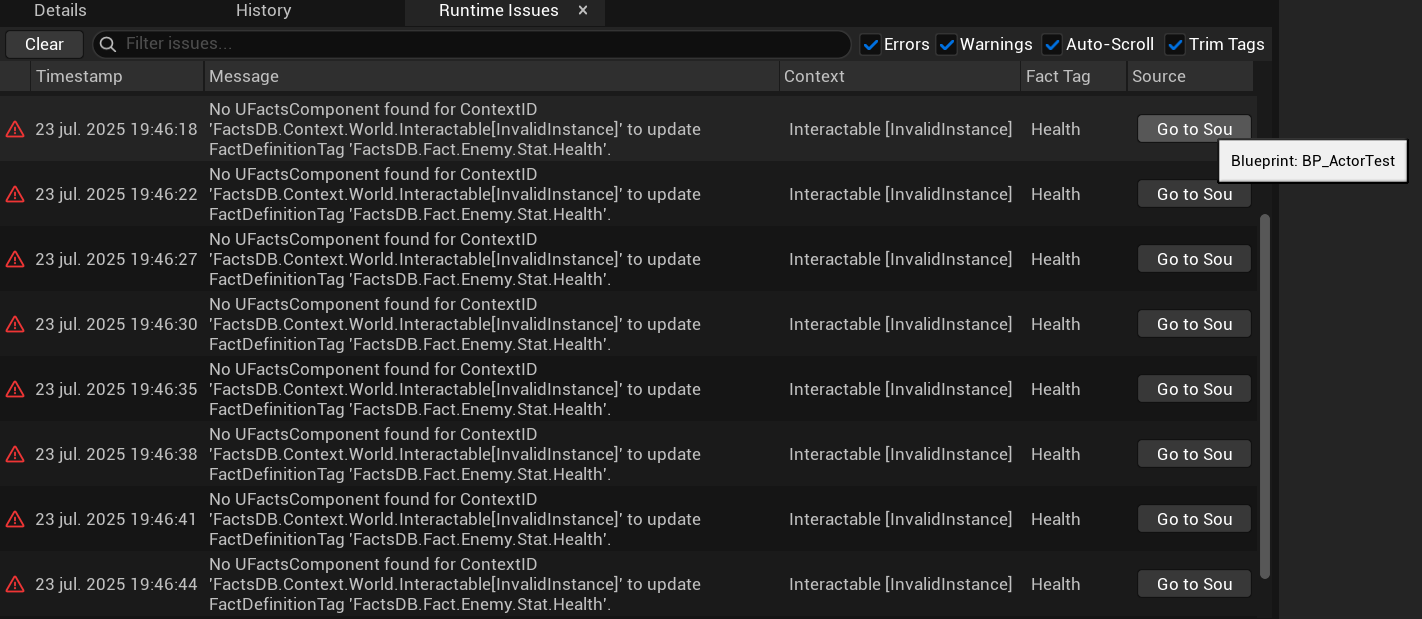1422x619 pixels.
Task: Click warning icon for 19:46:18 row
Action: [x=15, y=129]
